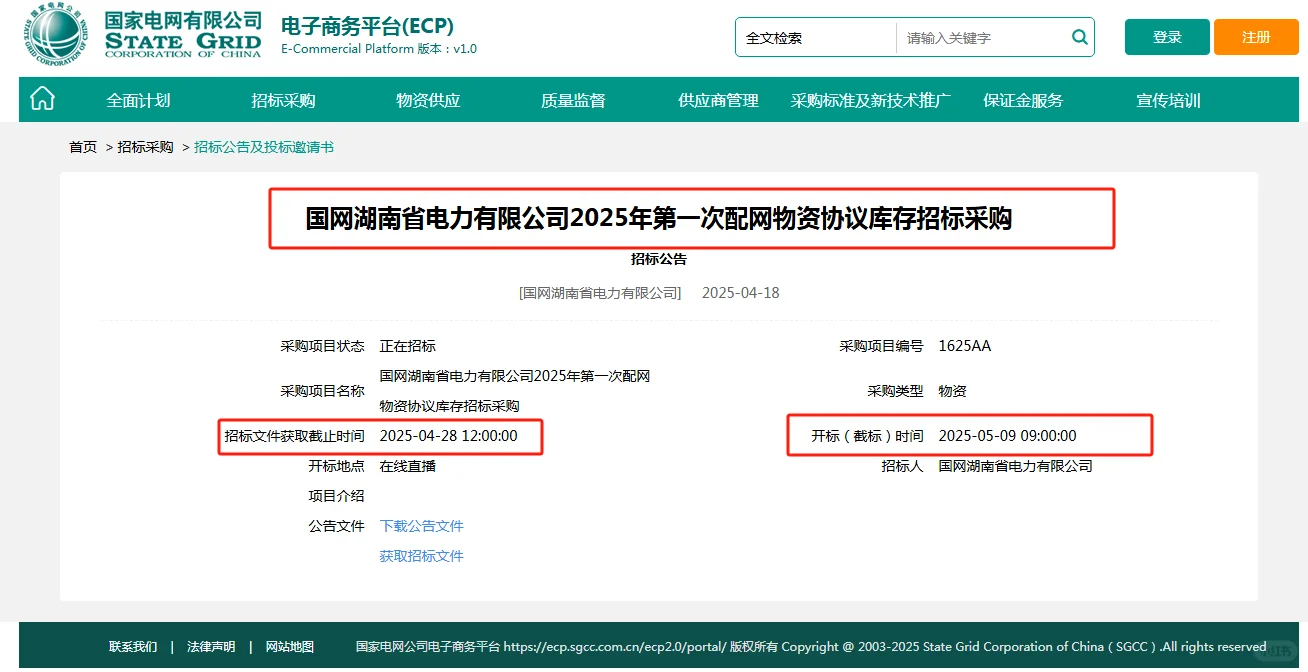
Task: Click the 下载公告文件 download link
Action: 421,525
